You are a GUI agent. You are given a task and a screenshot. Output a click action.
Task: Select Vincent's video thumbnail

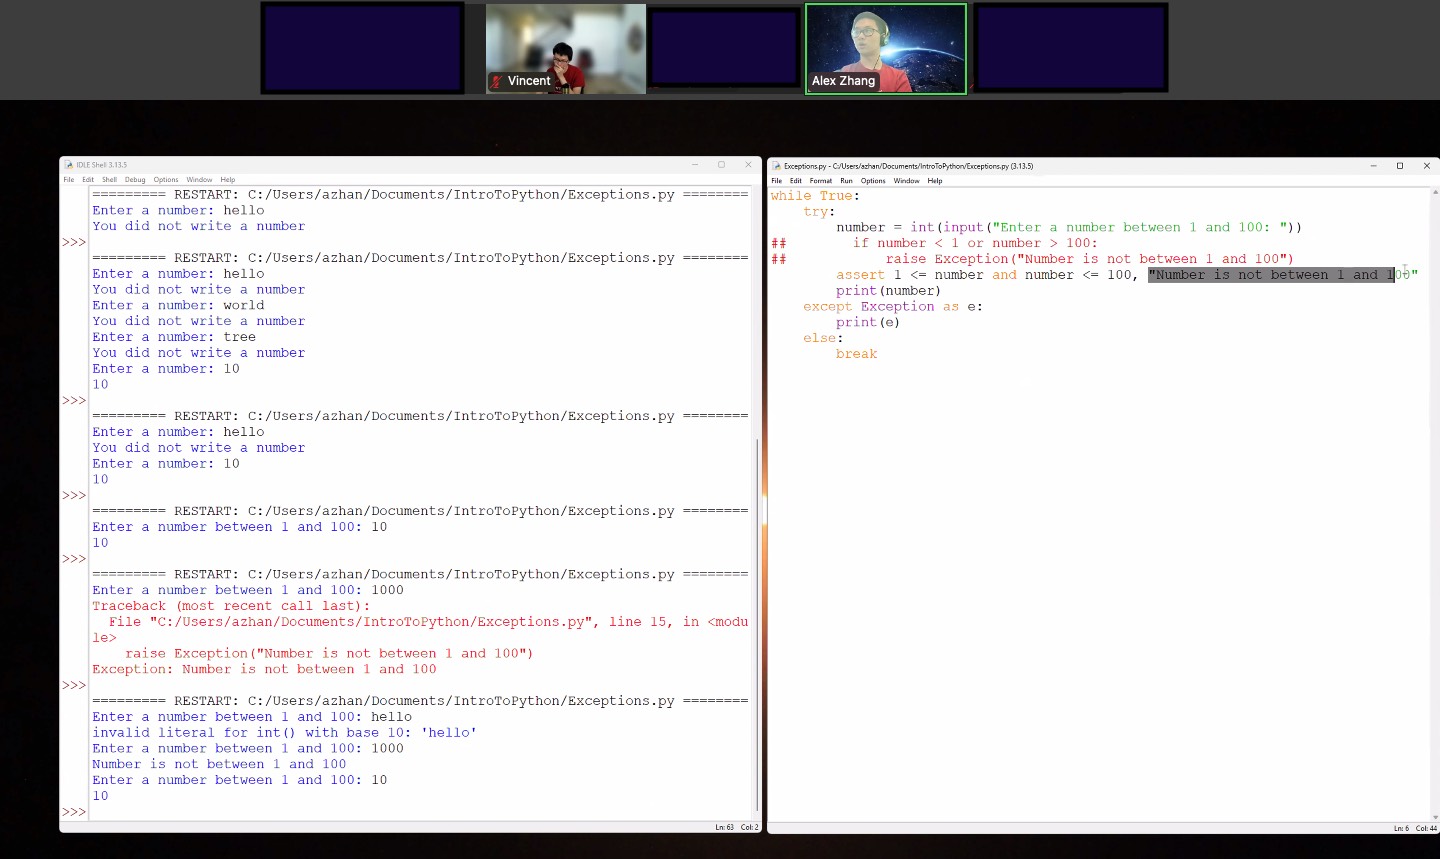click(566, 49)
